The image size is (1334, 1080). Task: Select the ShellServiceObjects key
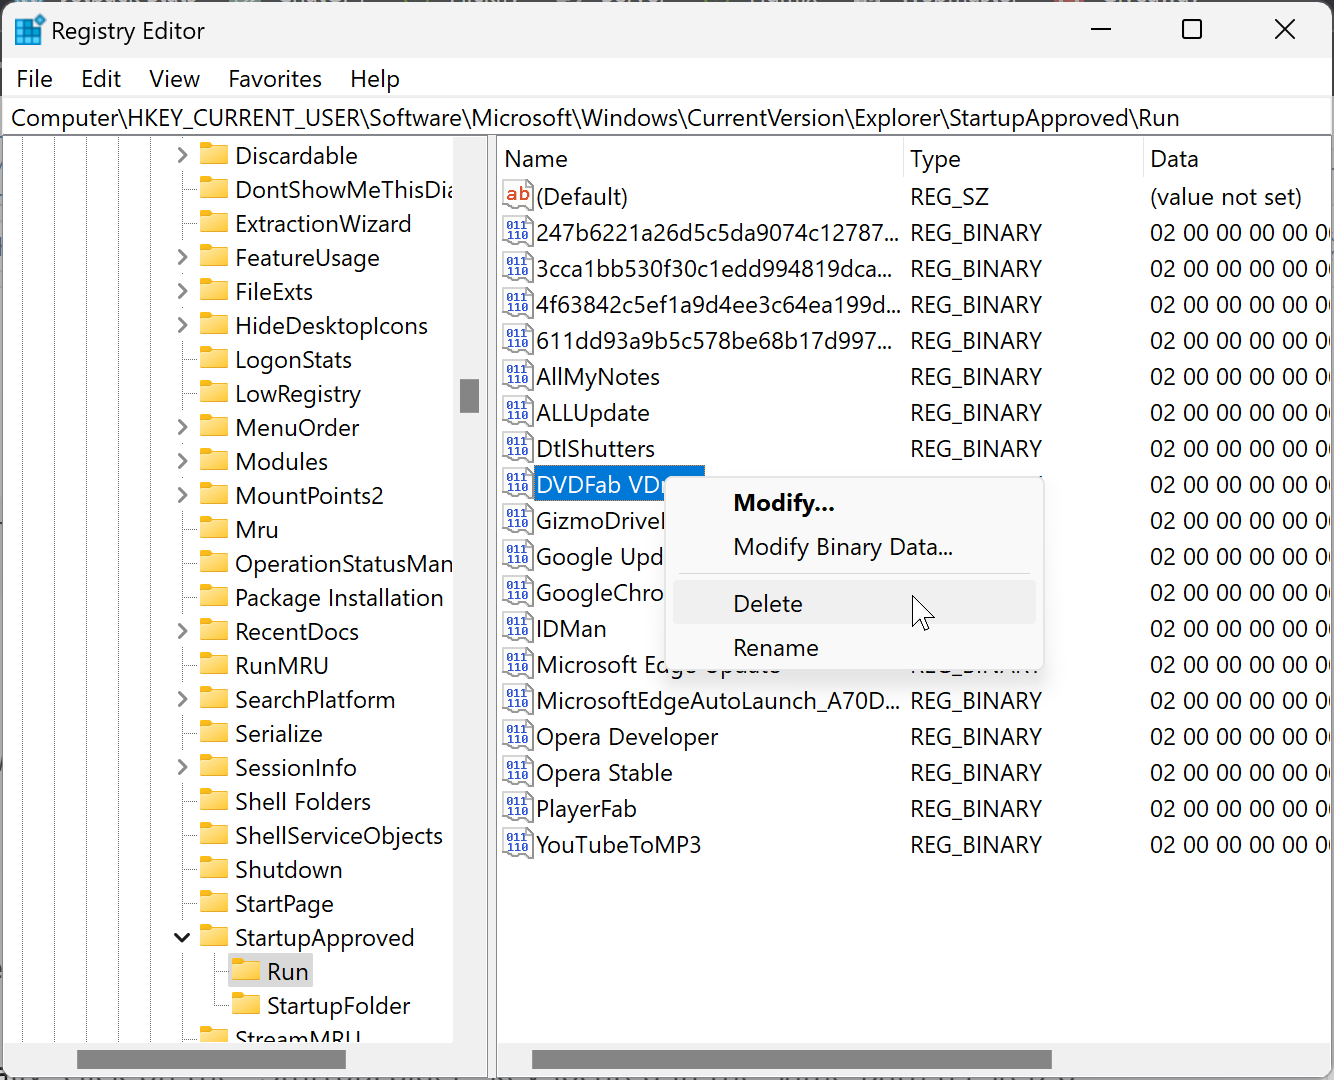[x=338, y=835]
